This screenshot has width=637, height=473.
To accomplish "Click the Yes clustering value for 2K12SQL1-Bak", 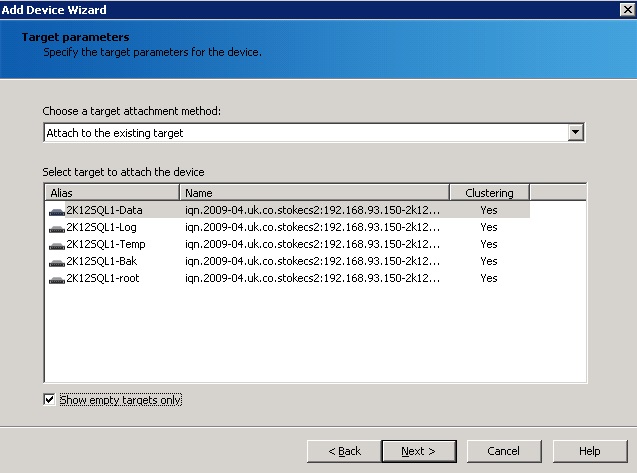I will pos(489,261).
